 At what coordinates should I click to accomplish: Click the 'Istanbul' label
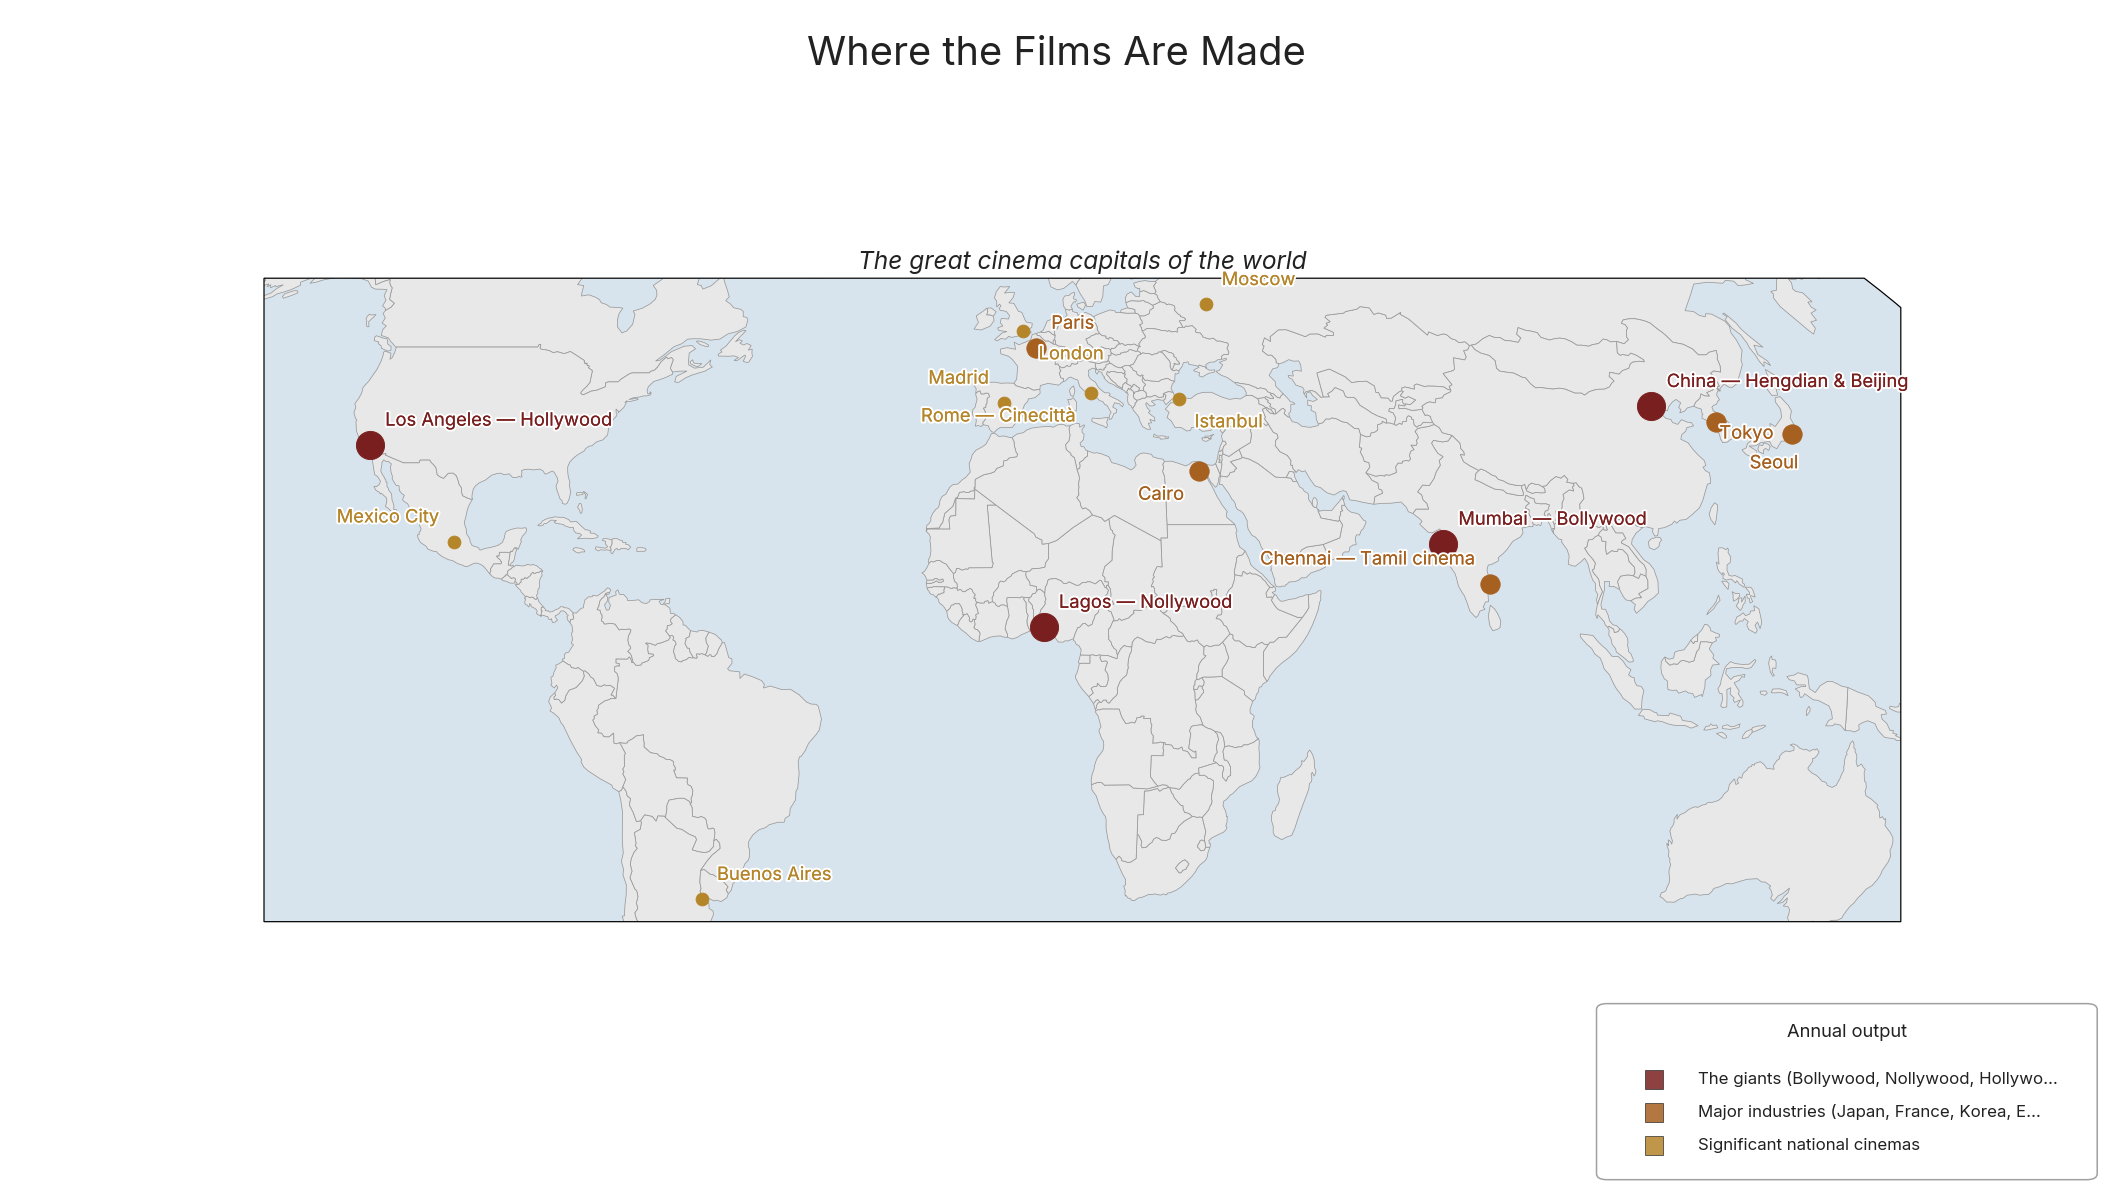click(x=1228, y=422)
